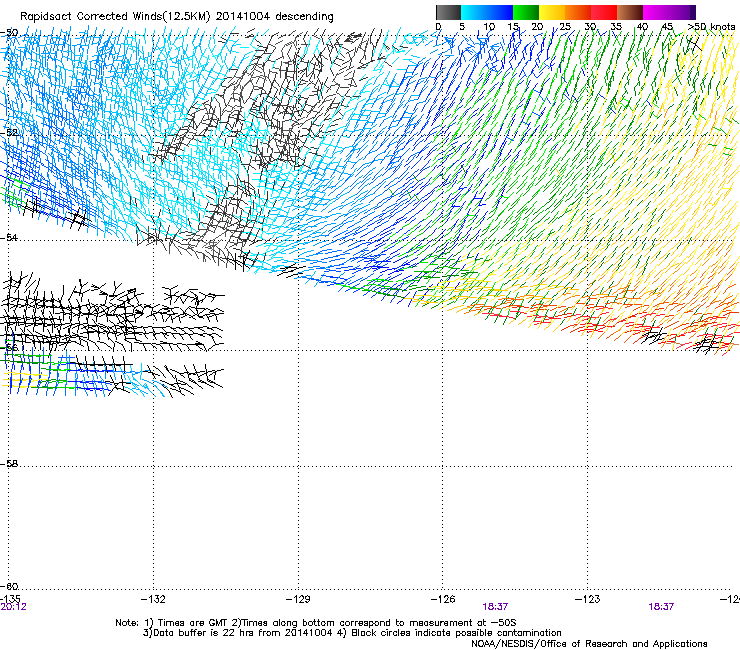Click the '-60' latitude axis label

(x=9, y=586)
